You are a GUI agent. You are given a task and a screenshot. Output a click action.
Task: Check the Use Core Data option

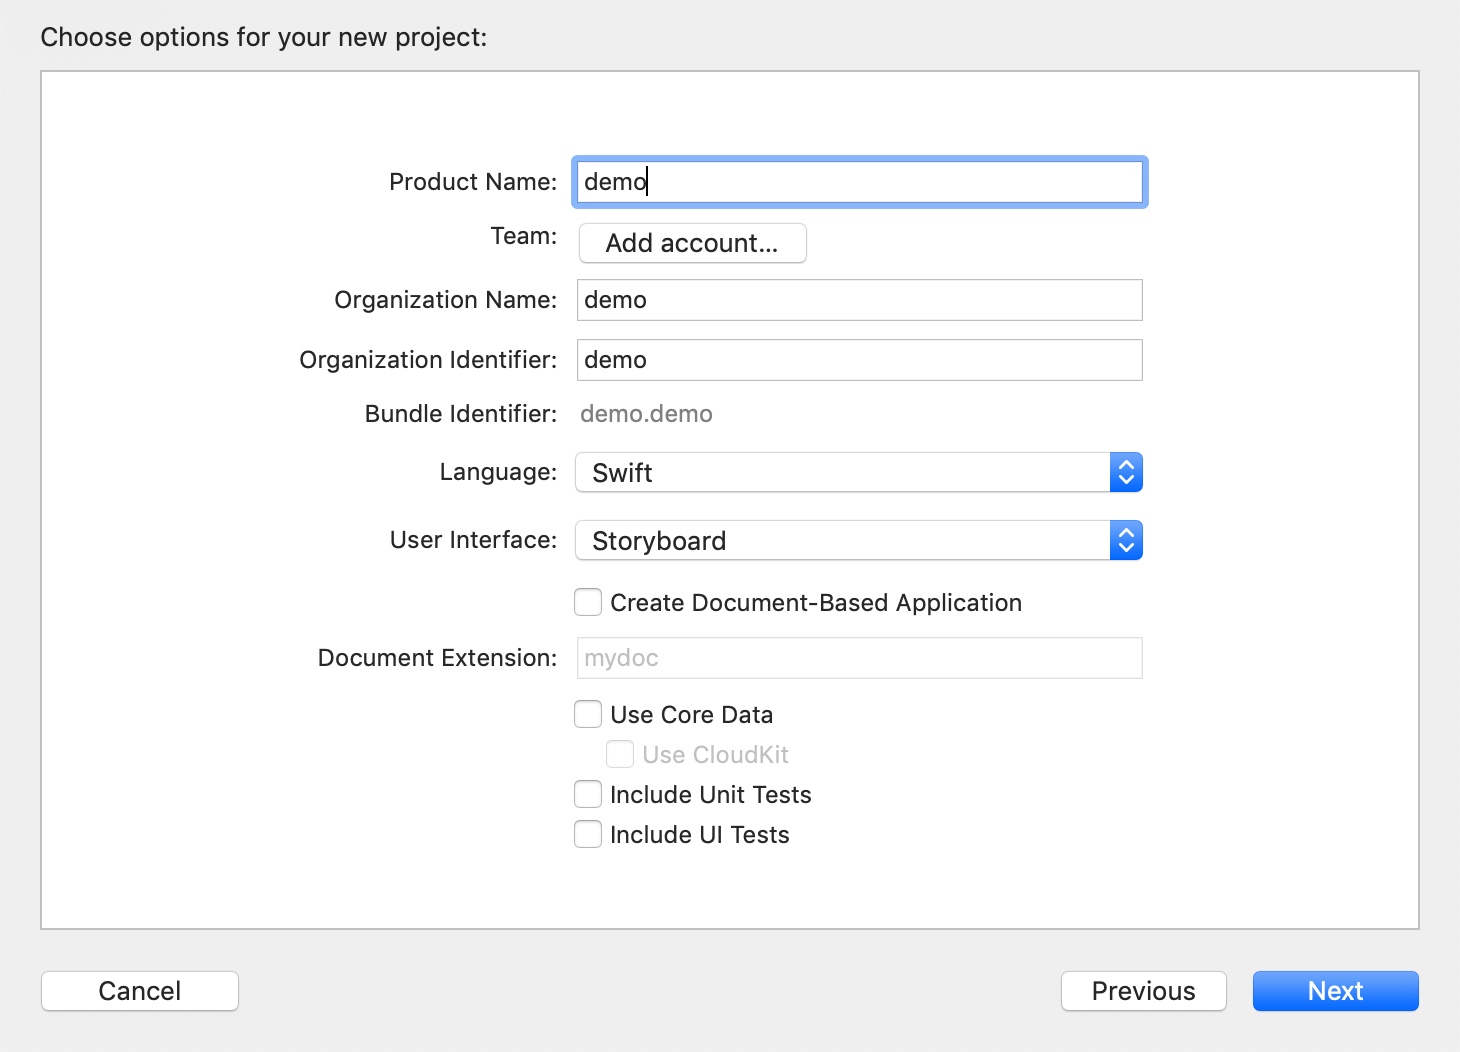coord(588,714)
